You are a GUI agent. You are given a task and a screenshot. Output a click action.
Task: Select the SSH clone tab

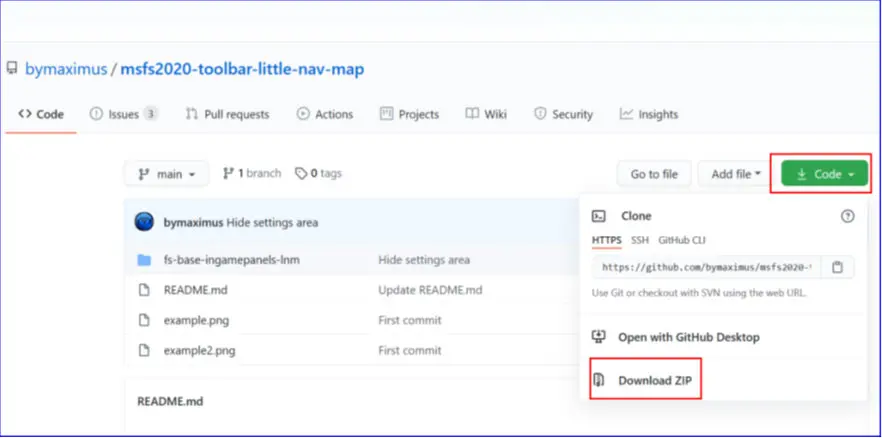click(640, 241)
